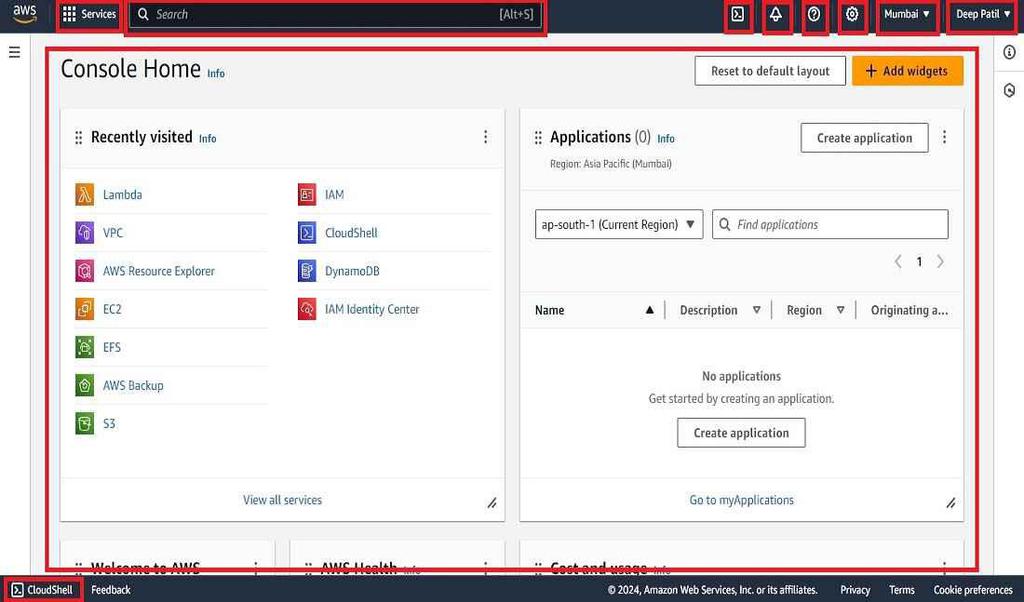Click the Add widgets button

[907, 70]
